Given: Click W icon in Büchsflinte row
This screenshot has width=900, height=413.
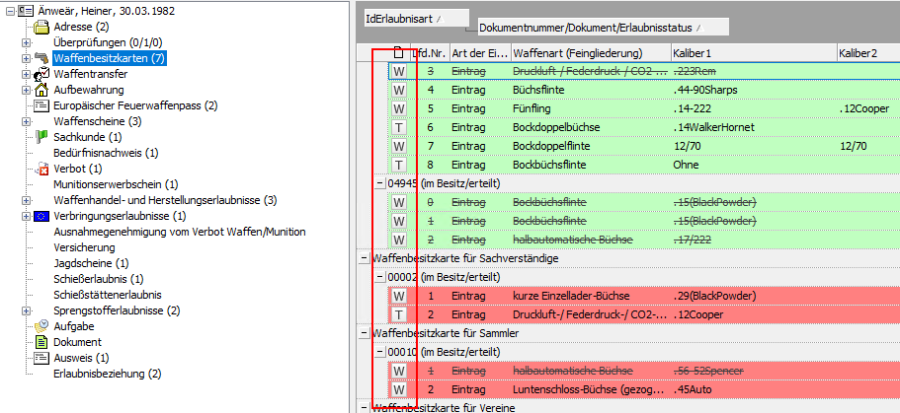Looking at the screenshot, I should point(399,90).
